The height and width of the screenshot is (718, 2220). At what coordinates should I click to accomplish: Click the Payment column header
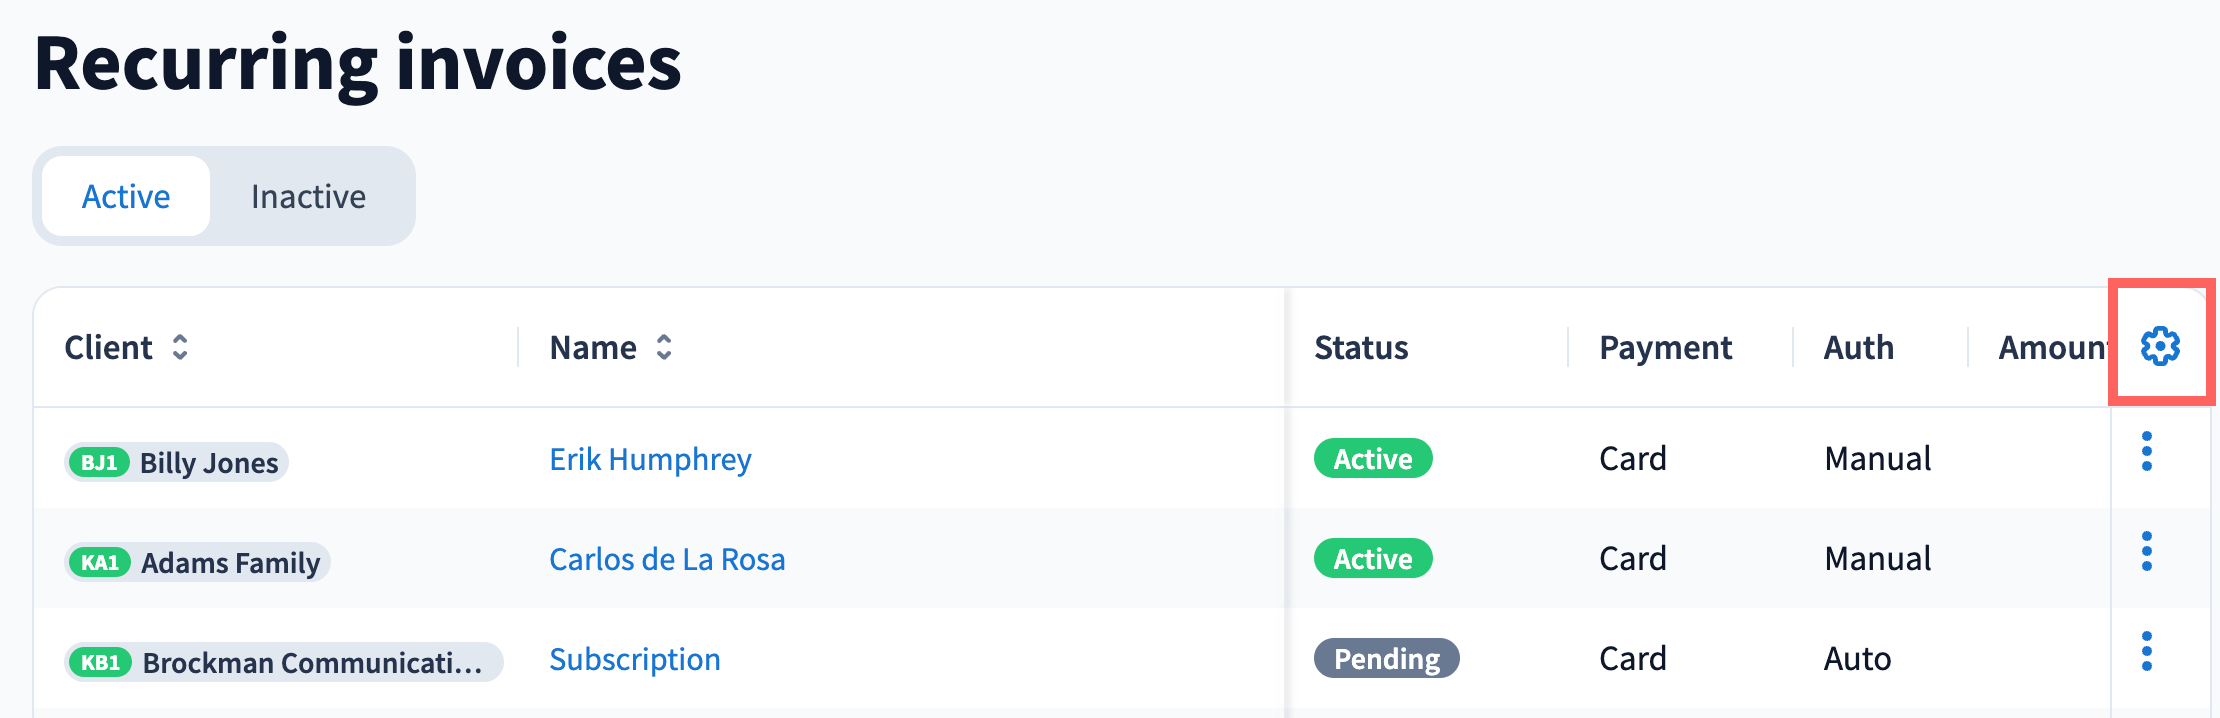pyautogui.click(x=1665, y=347)
